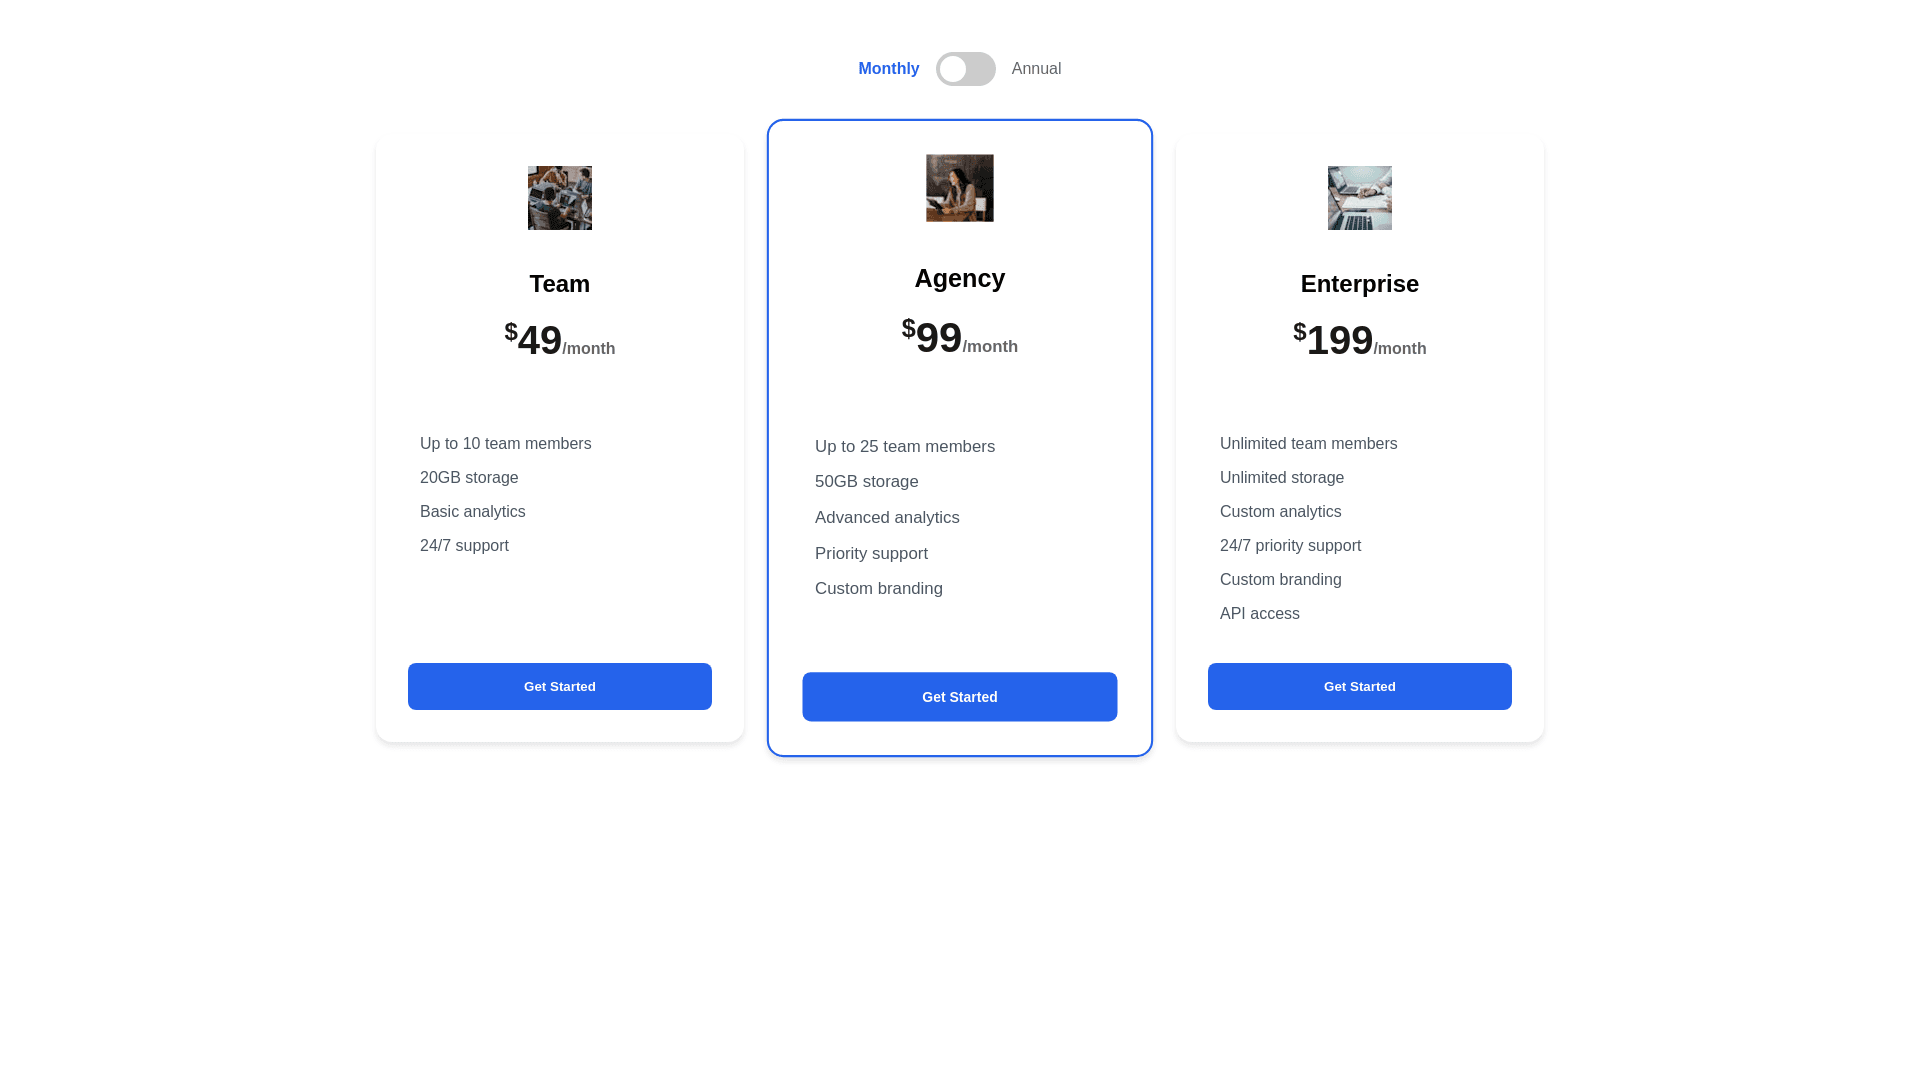Viewport: 1920px width, 1080px height.
Task: Click the $199/month price
Action: (x=1359, y=340)
